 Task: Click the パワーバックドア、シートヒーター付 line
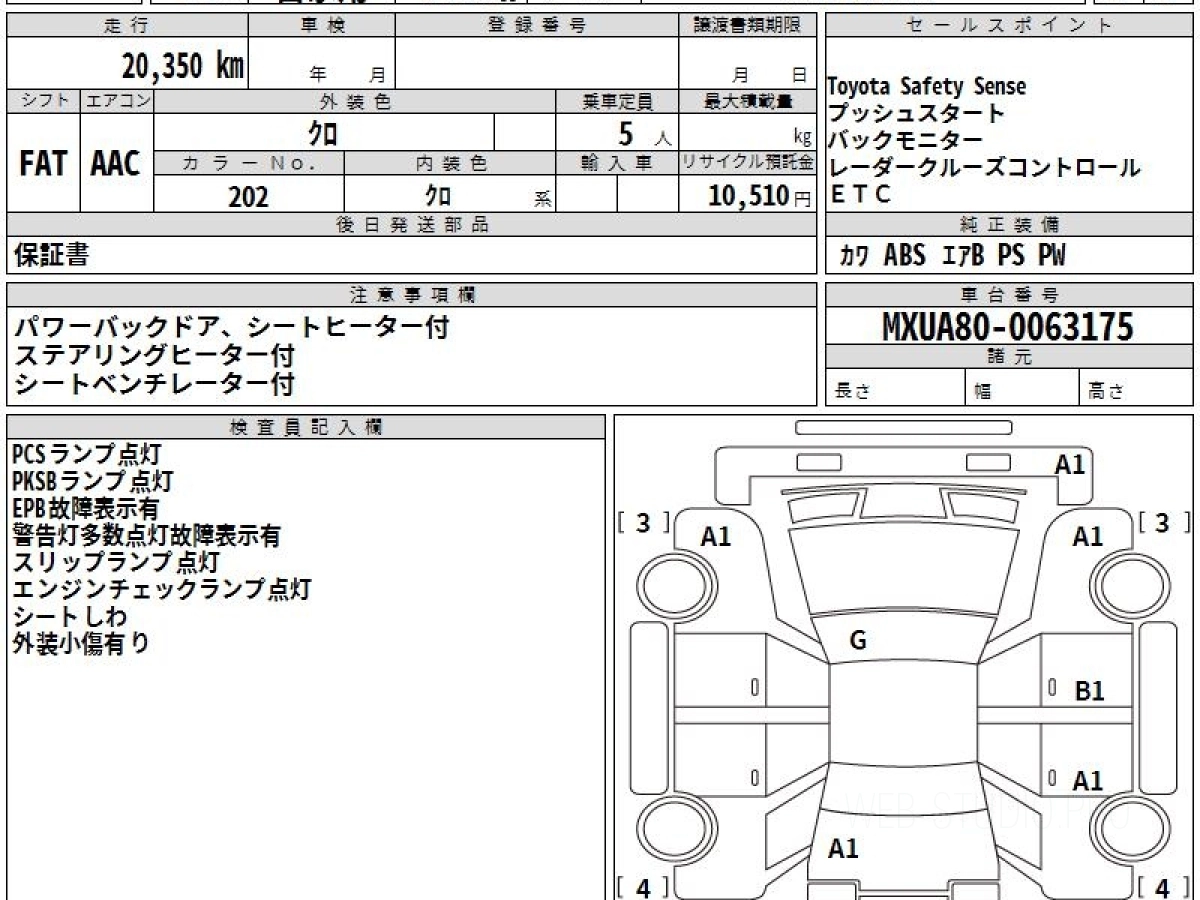point(232,327)
